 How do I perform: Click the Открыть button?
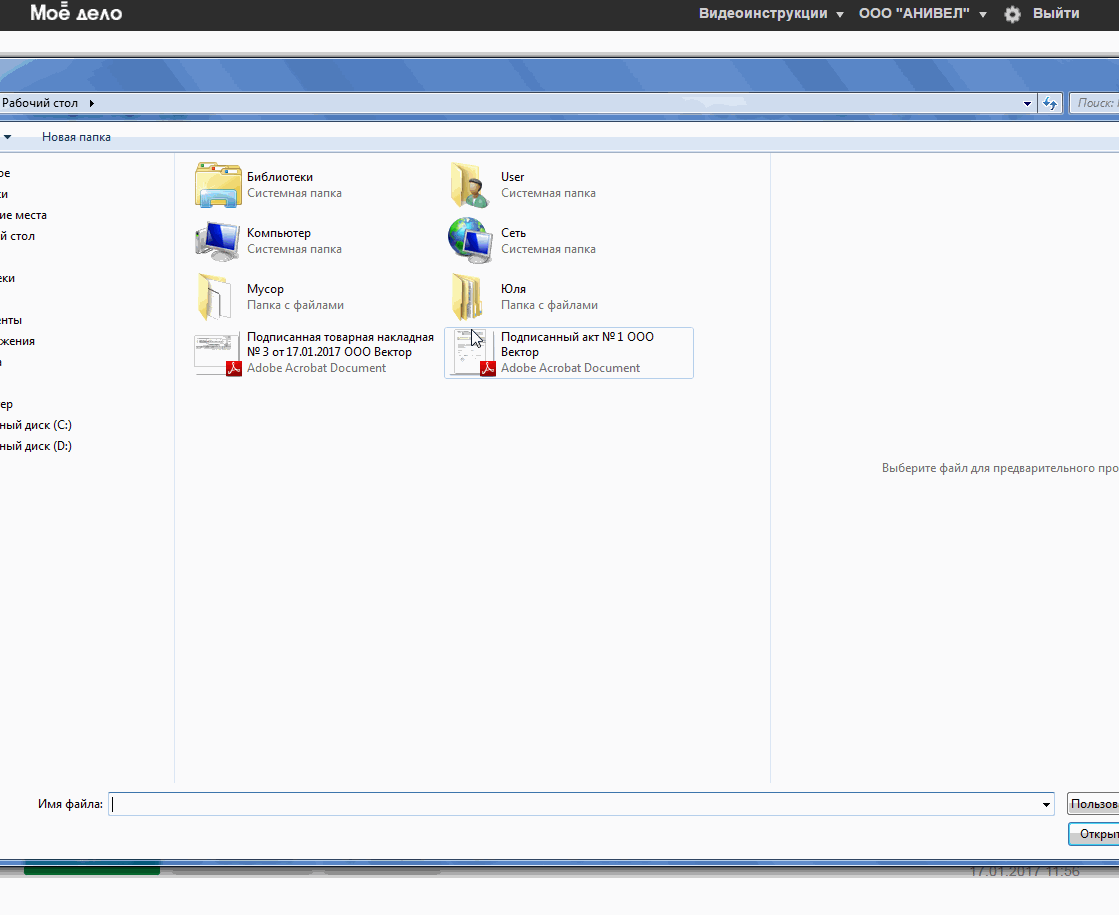click(x=1094, y=834)
